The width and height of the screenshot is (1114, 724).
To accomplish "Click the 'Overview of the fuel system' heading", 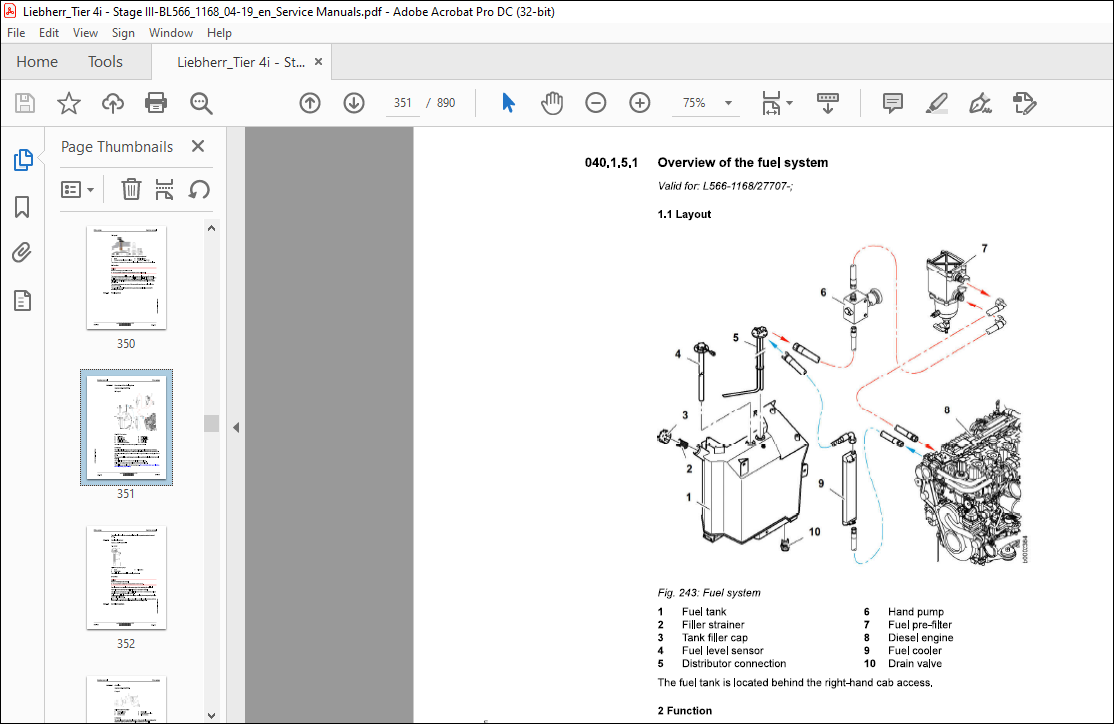I will coord(742,163).
